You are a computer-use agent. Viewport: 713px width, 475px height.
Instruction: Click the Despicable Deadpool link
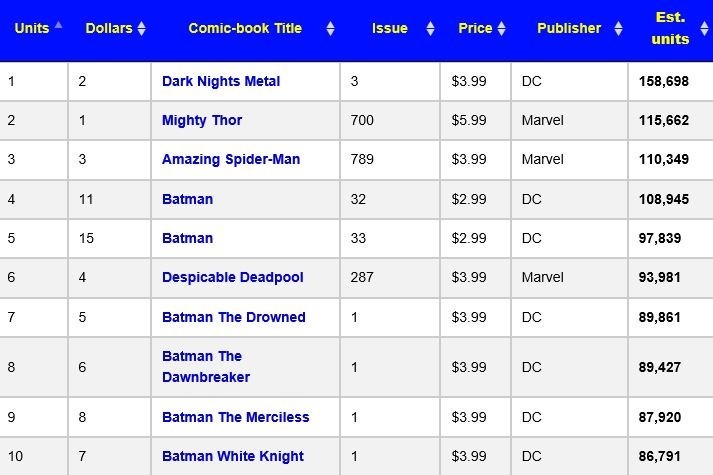233,277
